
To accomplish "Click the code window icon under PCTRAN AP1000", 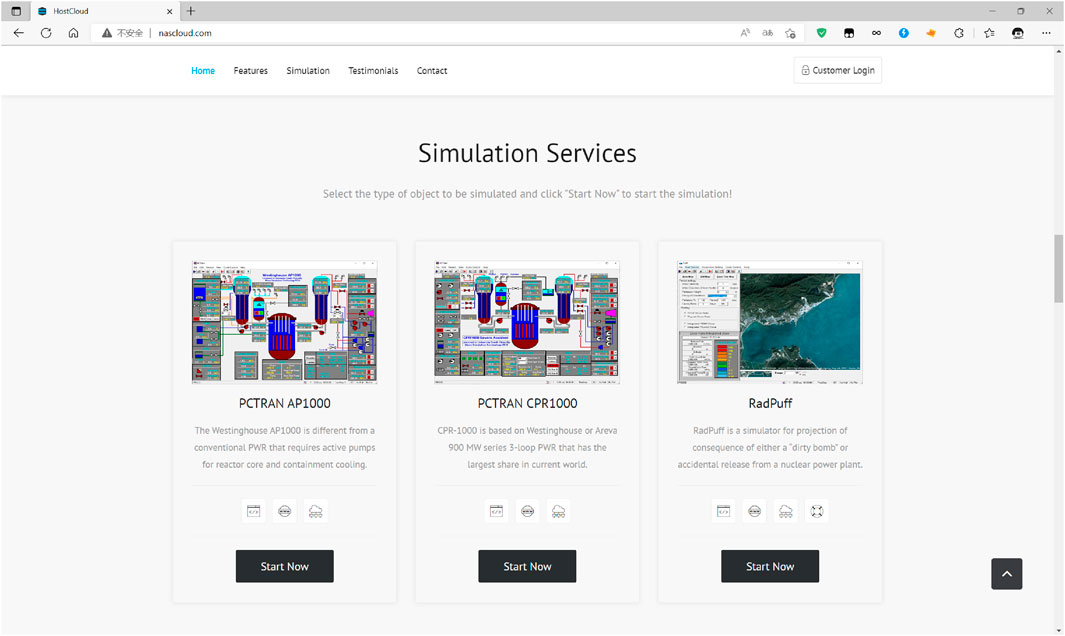I will click(x=253, y=511).
